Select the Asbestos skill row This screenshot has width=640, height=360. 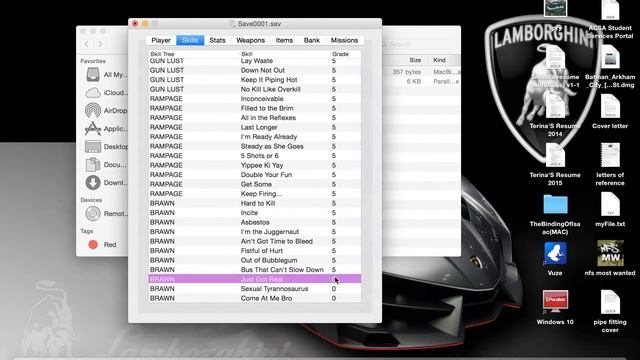tap(255, 222)
